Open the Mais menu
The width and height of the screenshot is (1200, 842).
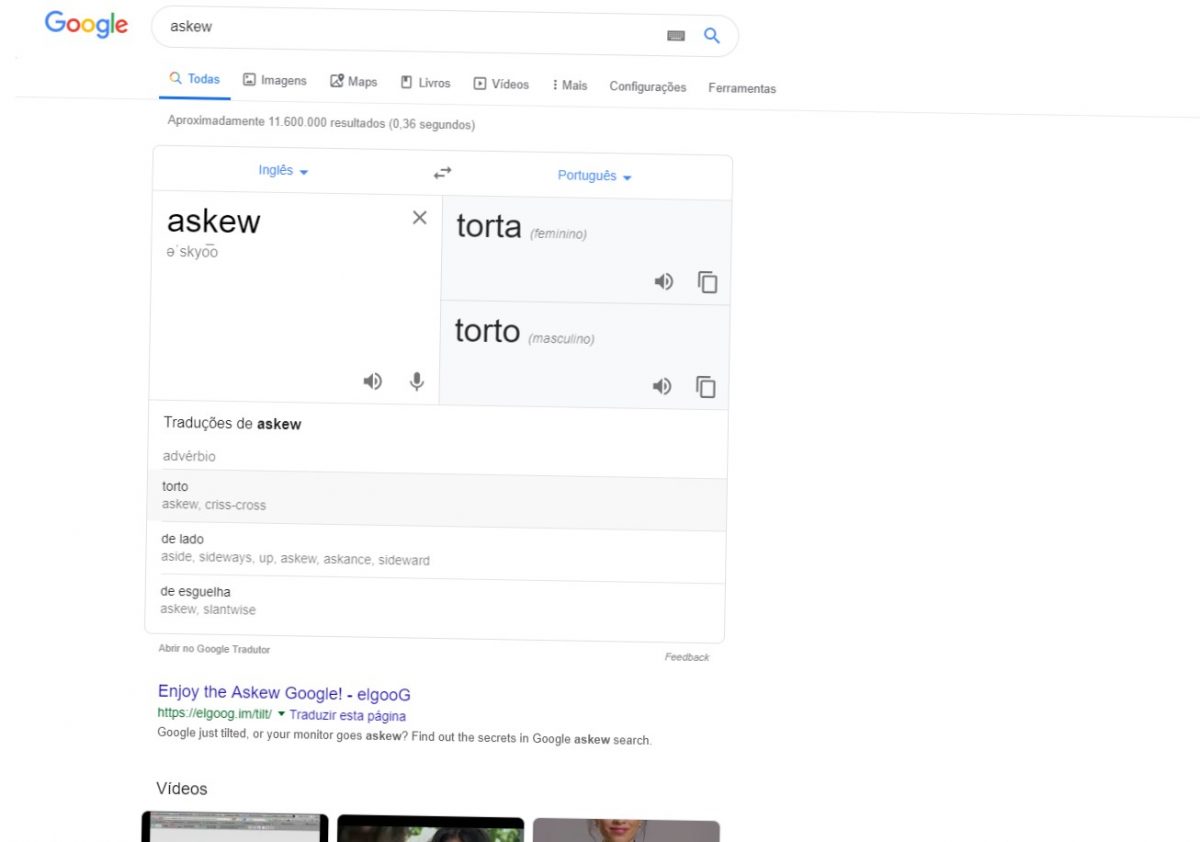570,85
